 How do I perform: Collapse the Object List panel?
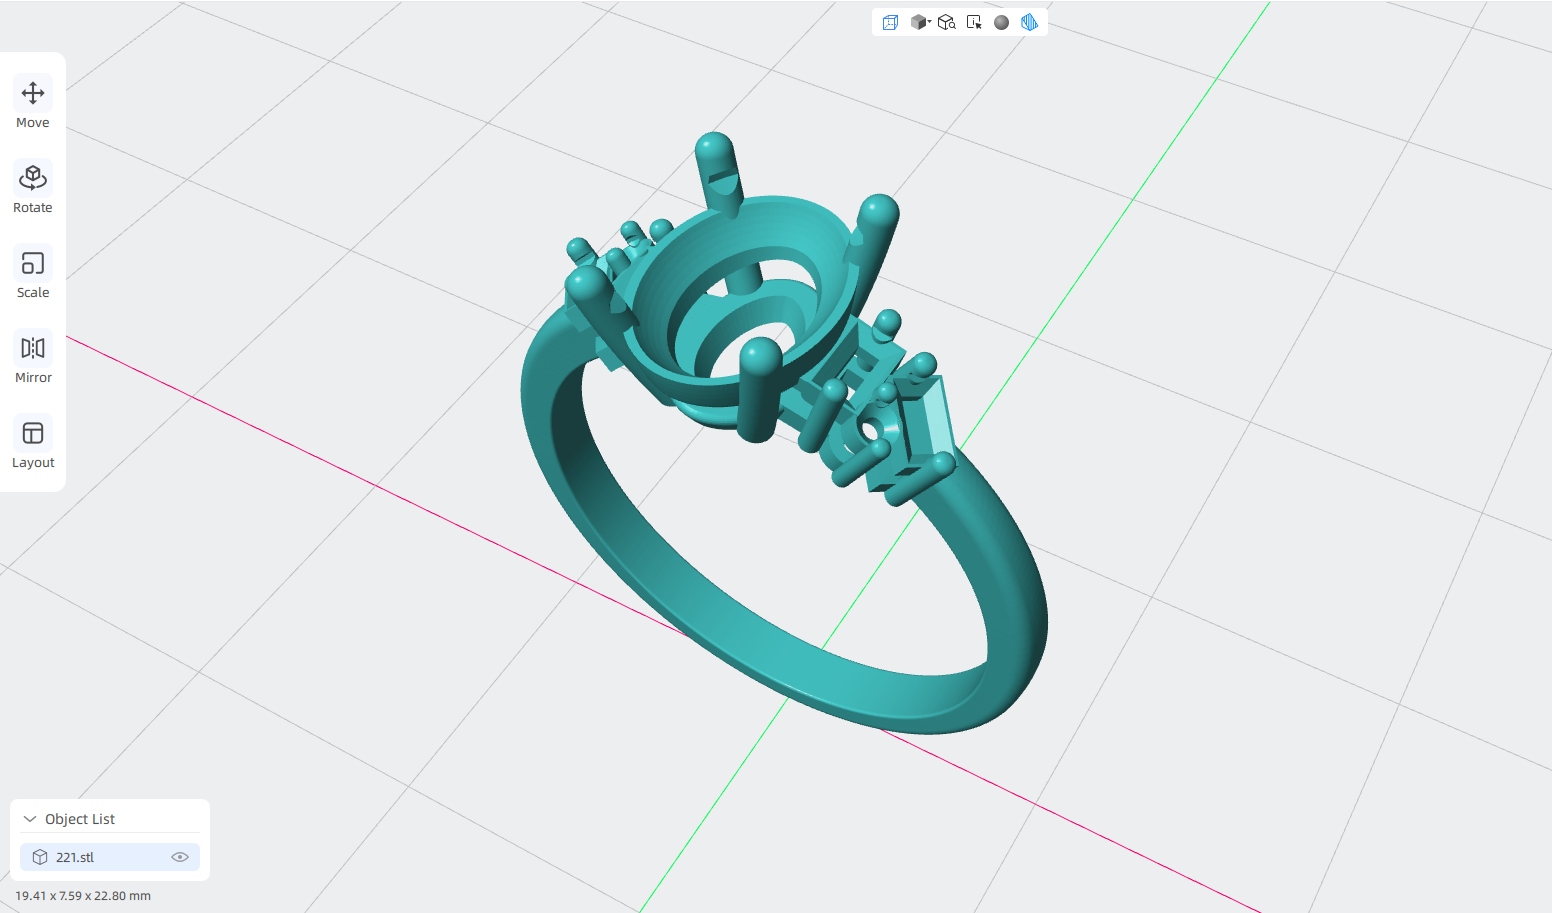tap(30, 819)
